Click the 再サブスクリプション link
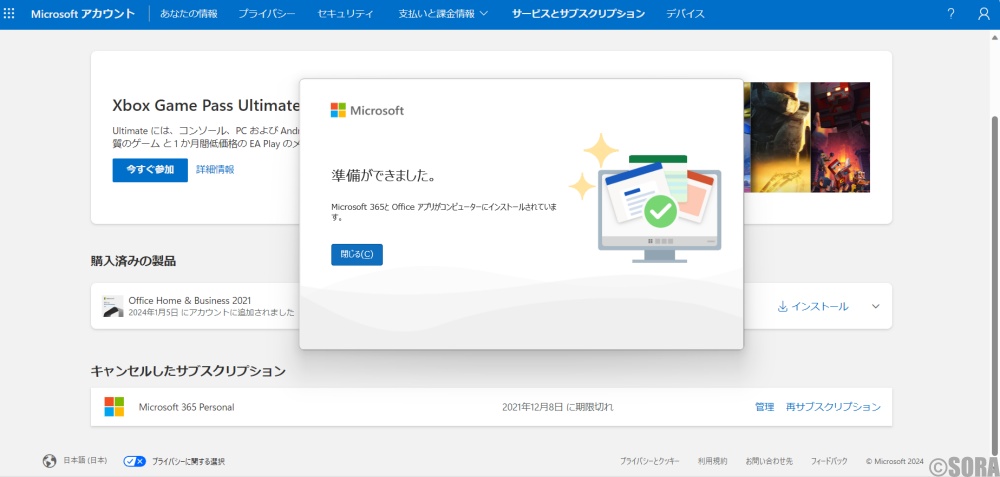Viewport: 1000px width, 477px height. pyautogui.click(x=833, y=407)
